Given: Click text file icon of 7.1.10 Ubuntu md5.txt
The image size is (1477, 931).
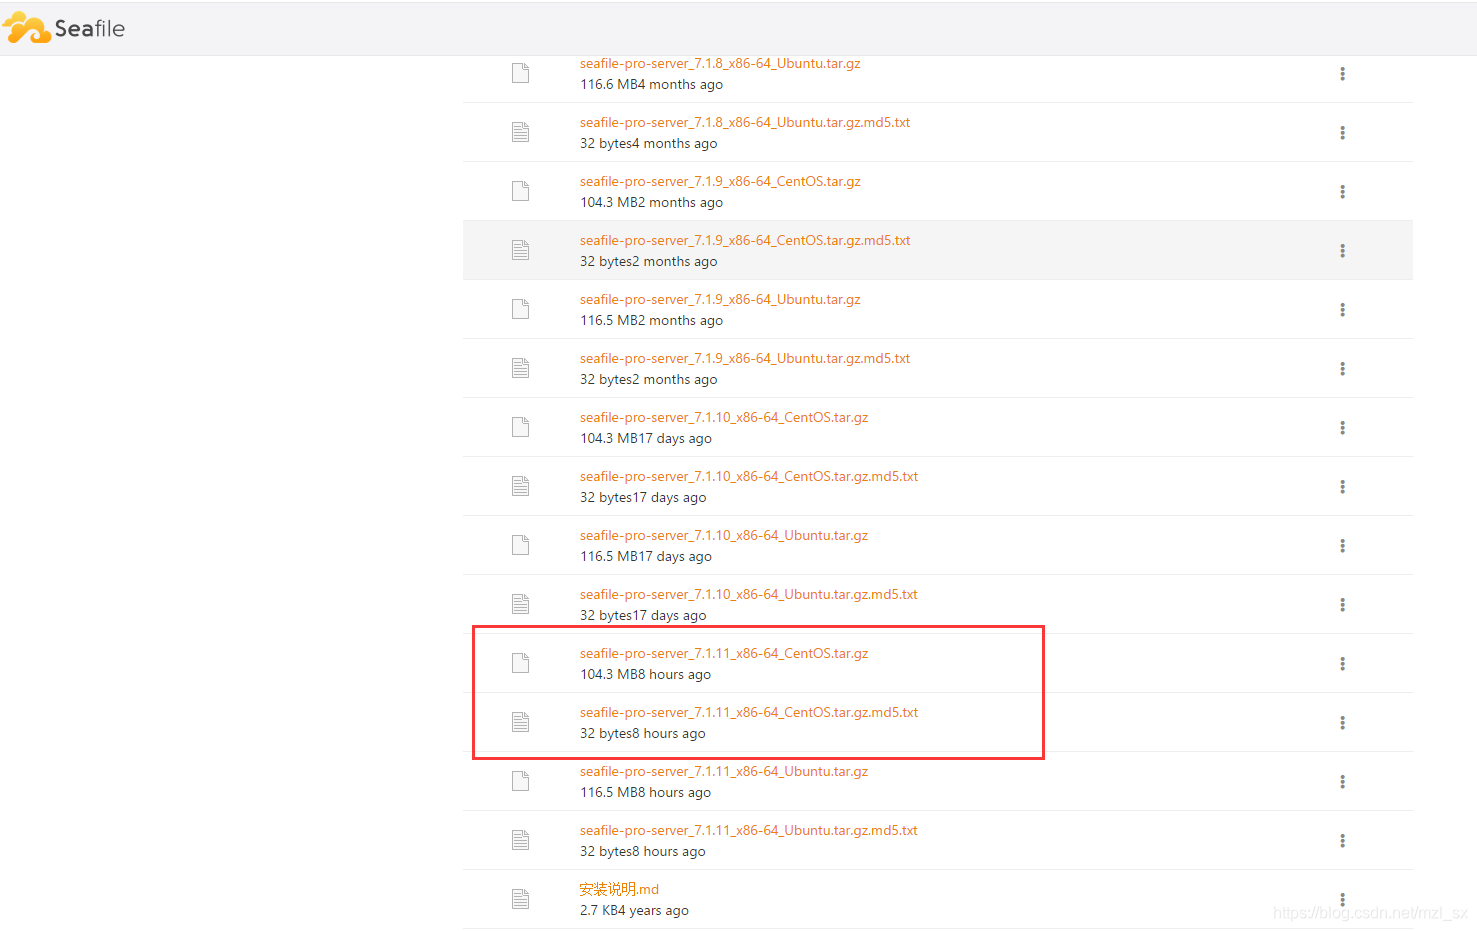Looking at the screenshot, I should [x=520, y=604].
